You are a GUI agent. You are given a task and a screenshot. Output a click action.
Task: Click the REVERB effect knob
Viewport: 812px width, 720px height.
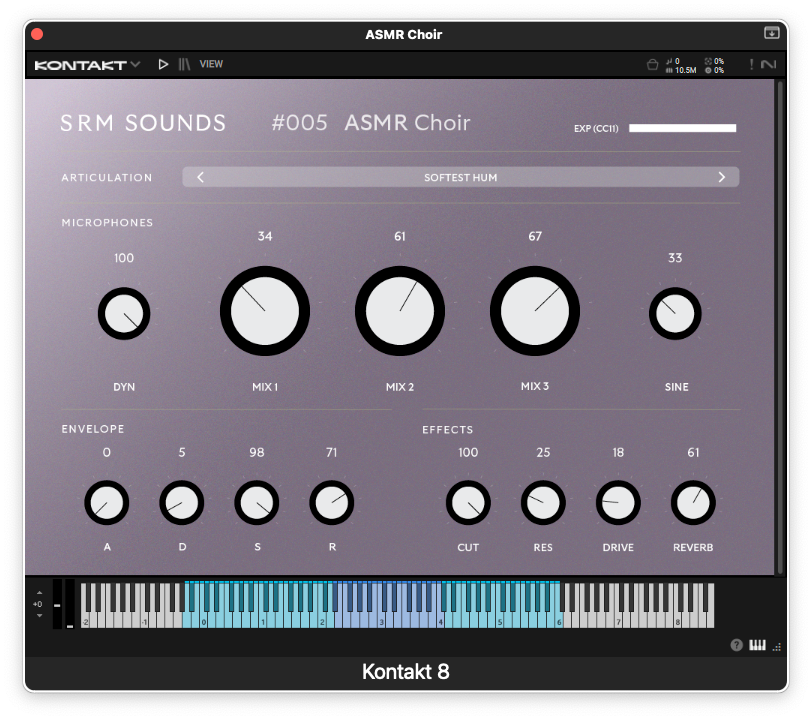coord(693,503)
